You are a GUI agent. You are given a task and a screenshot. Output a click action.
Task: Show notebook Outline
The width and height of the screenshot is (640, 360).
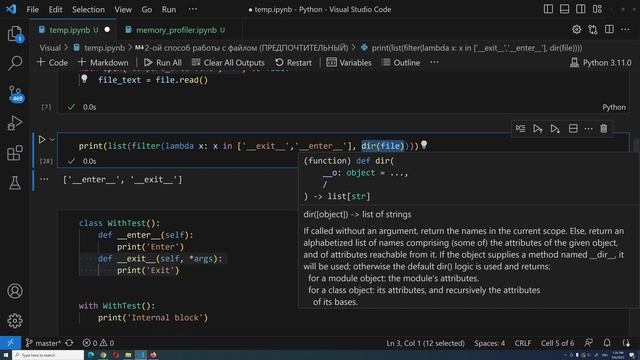click(x=401, y=62)
